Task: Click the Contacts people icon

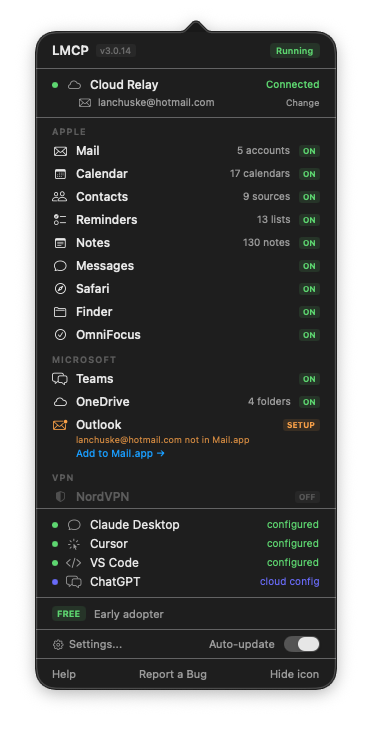Action: (60, 197)
